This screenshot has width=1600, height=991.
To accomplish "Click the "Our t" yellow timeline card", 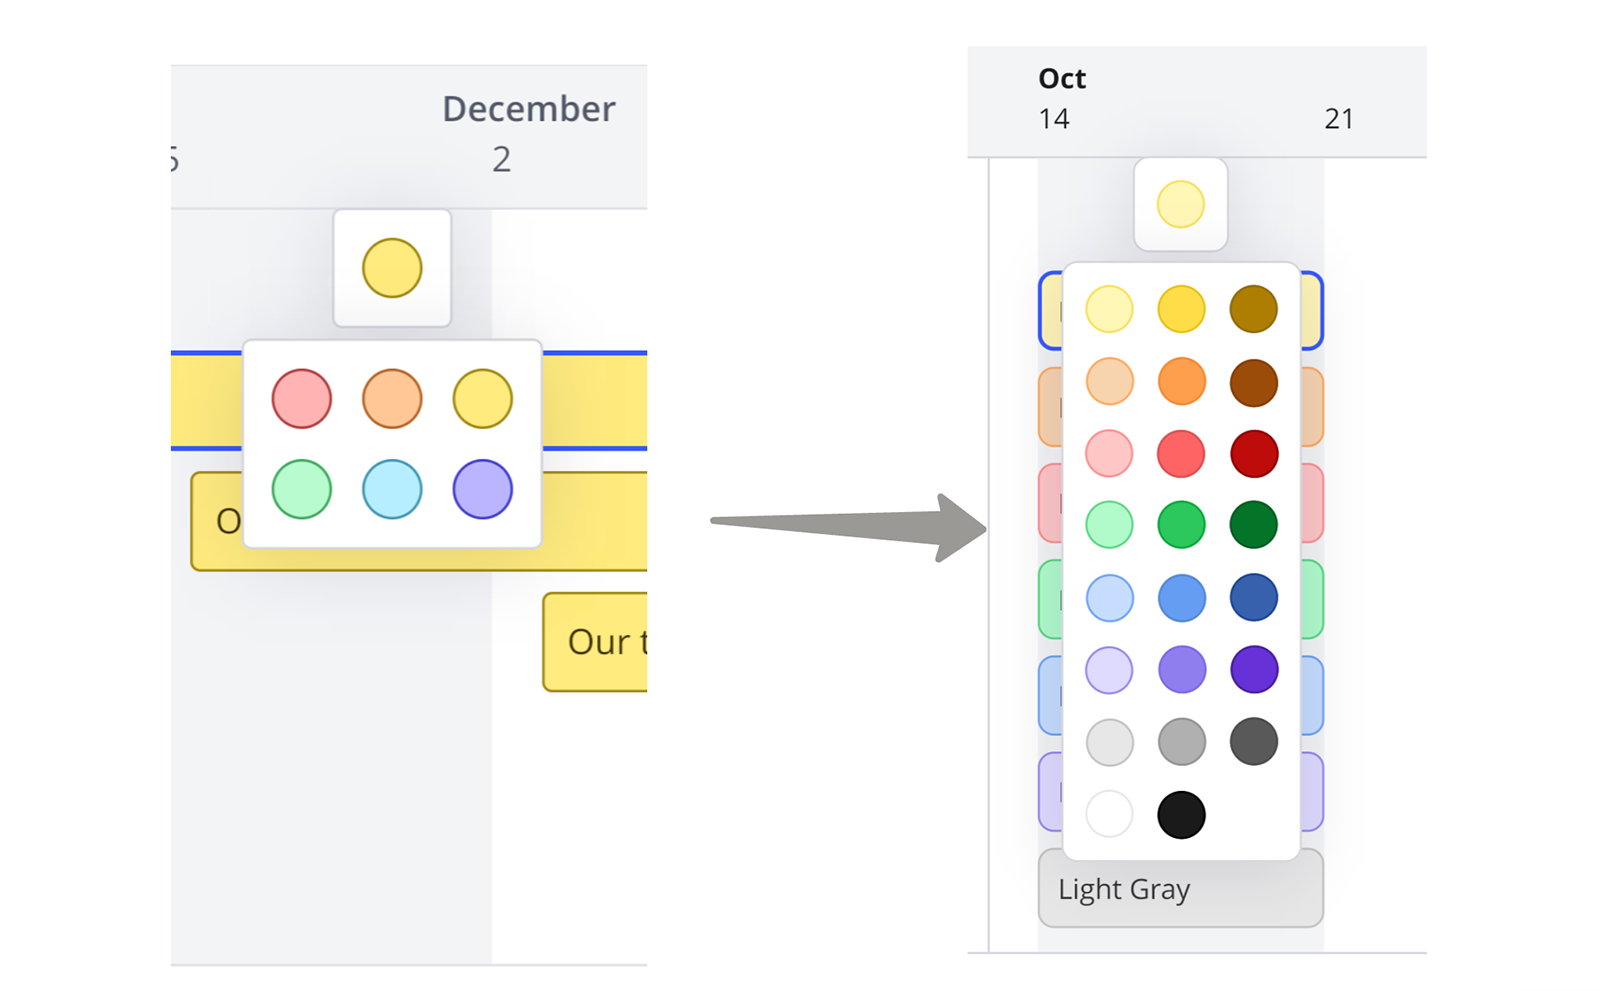I will coord(598,641).
